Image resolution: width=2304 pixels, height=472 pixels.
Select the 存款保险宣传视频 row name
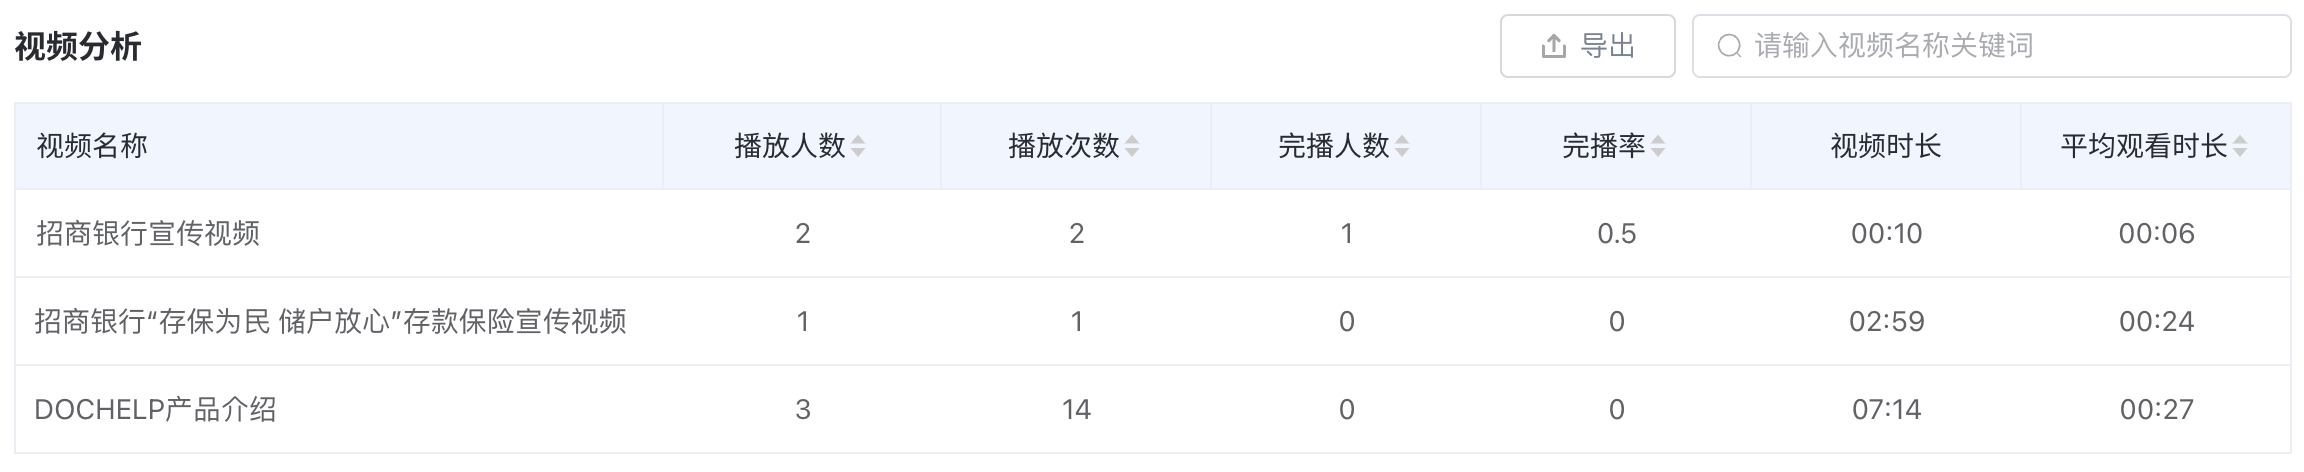point(330,322)
